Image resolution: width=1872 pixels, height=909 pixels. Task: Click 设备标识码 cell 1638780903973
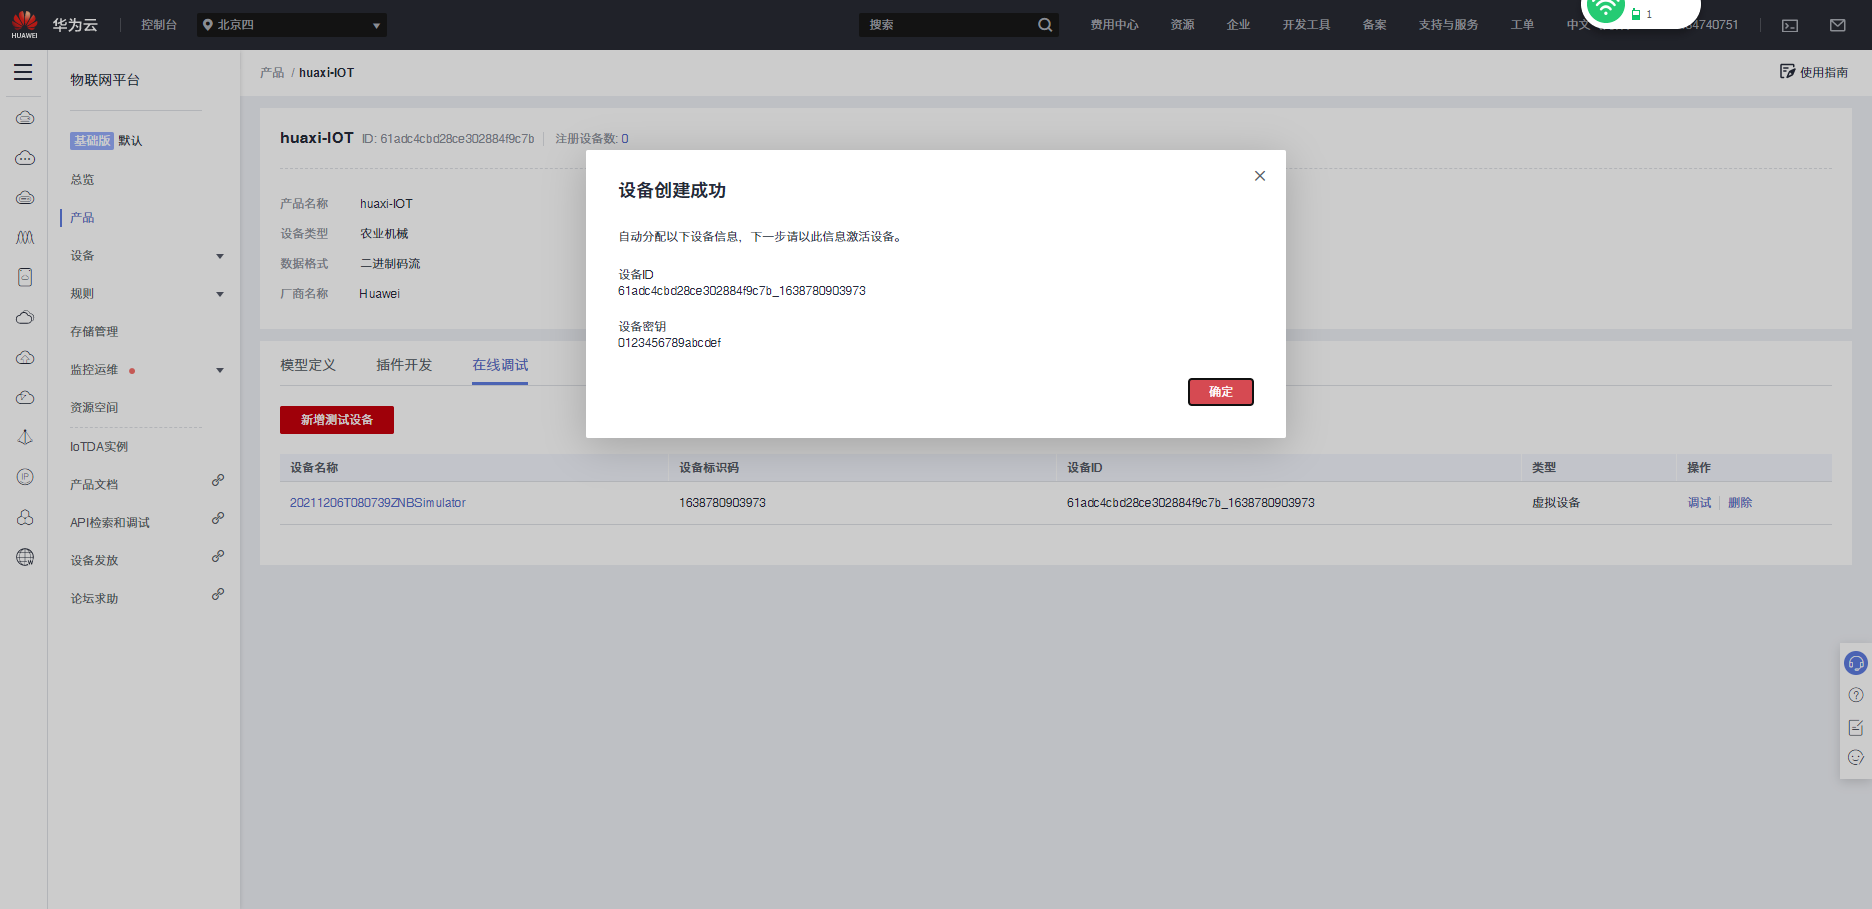722,503
